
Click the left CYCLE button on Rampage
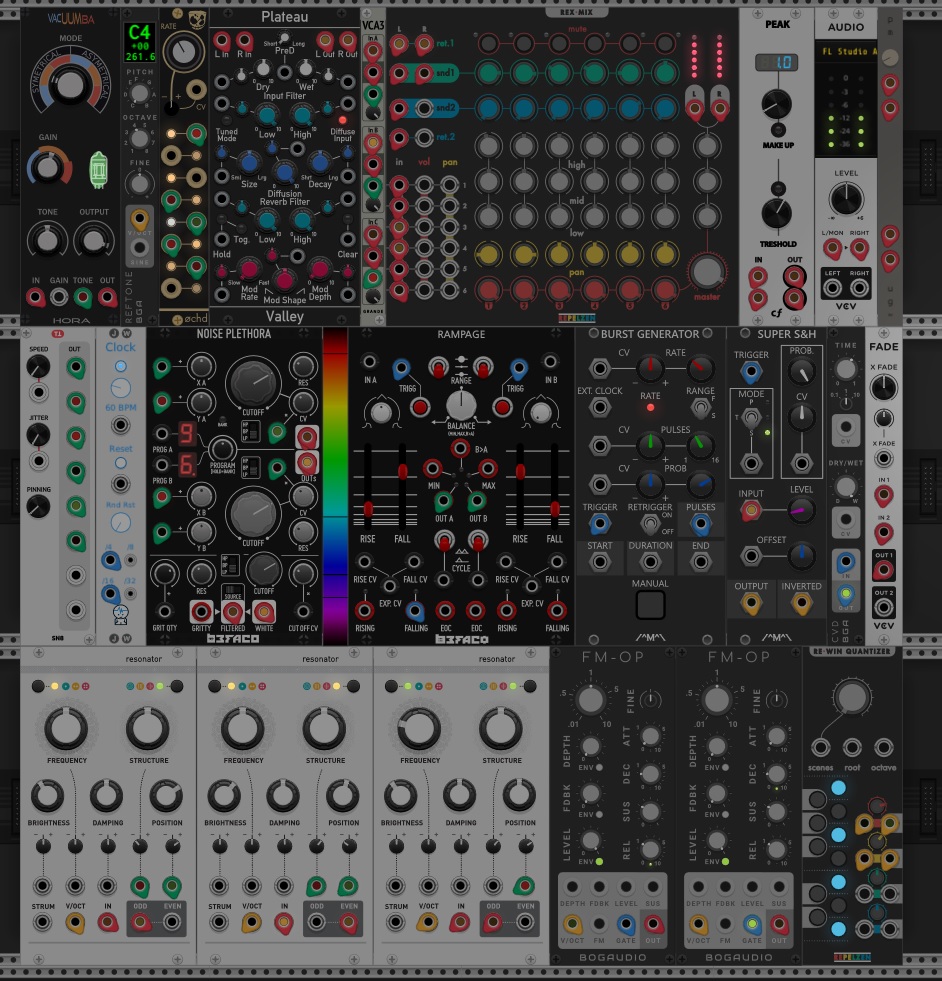pos(444,541)
